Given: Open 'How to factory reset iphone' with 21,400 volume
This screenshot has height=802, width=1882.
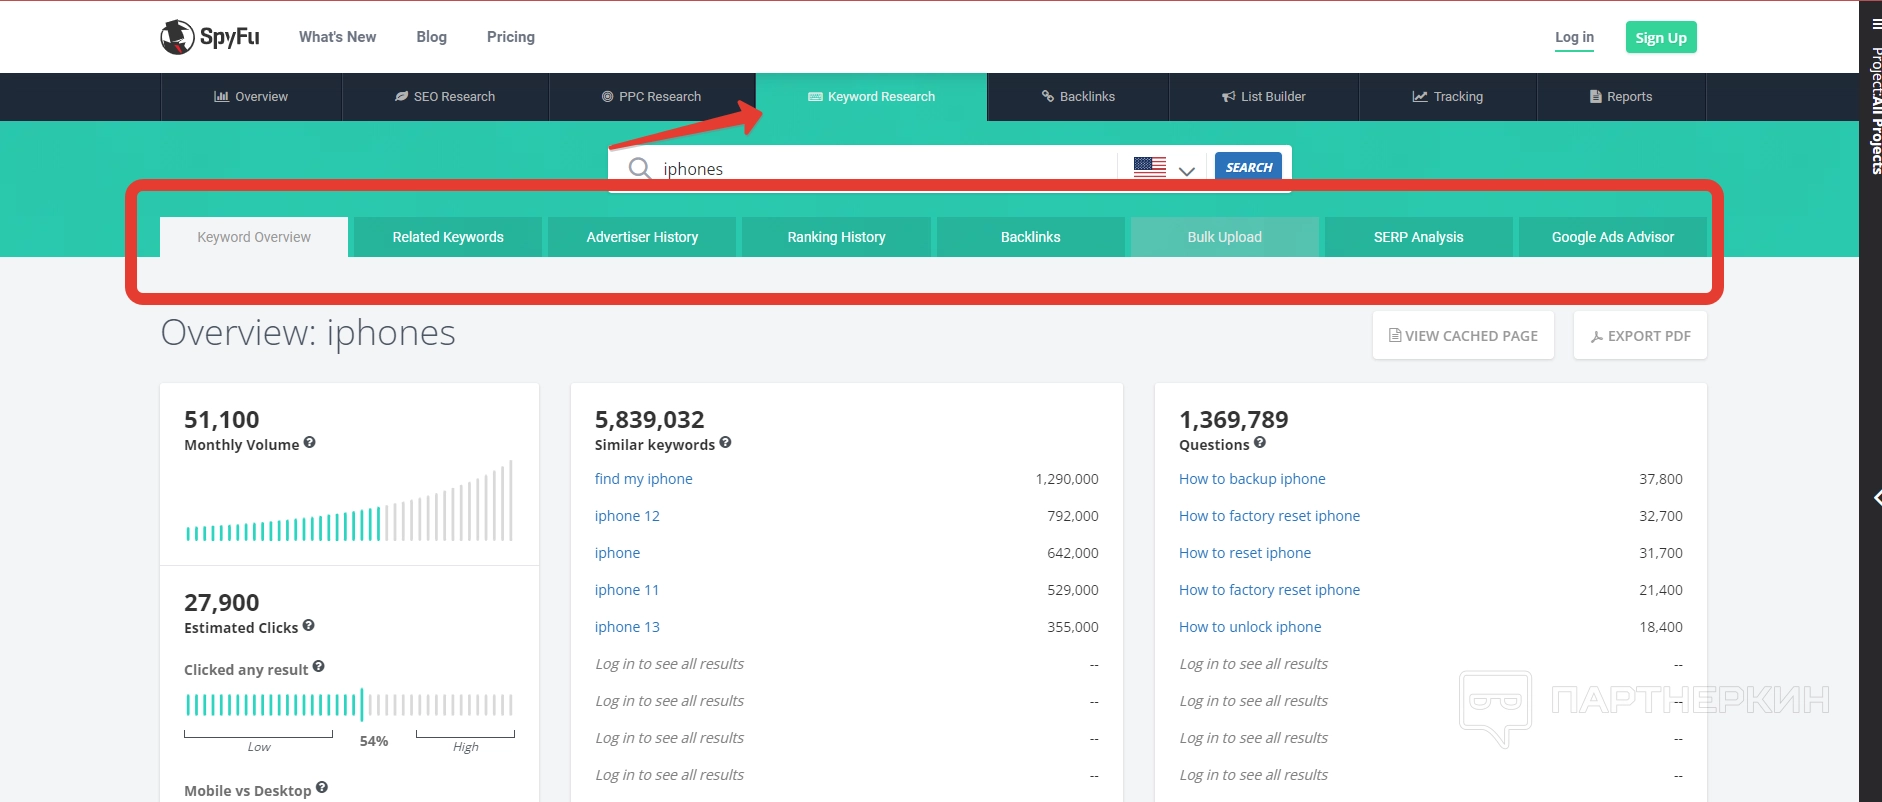Looking at the screenshot, I should [1269, 590].
